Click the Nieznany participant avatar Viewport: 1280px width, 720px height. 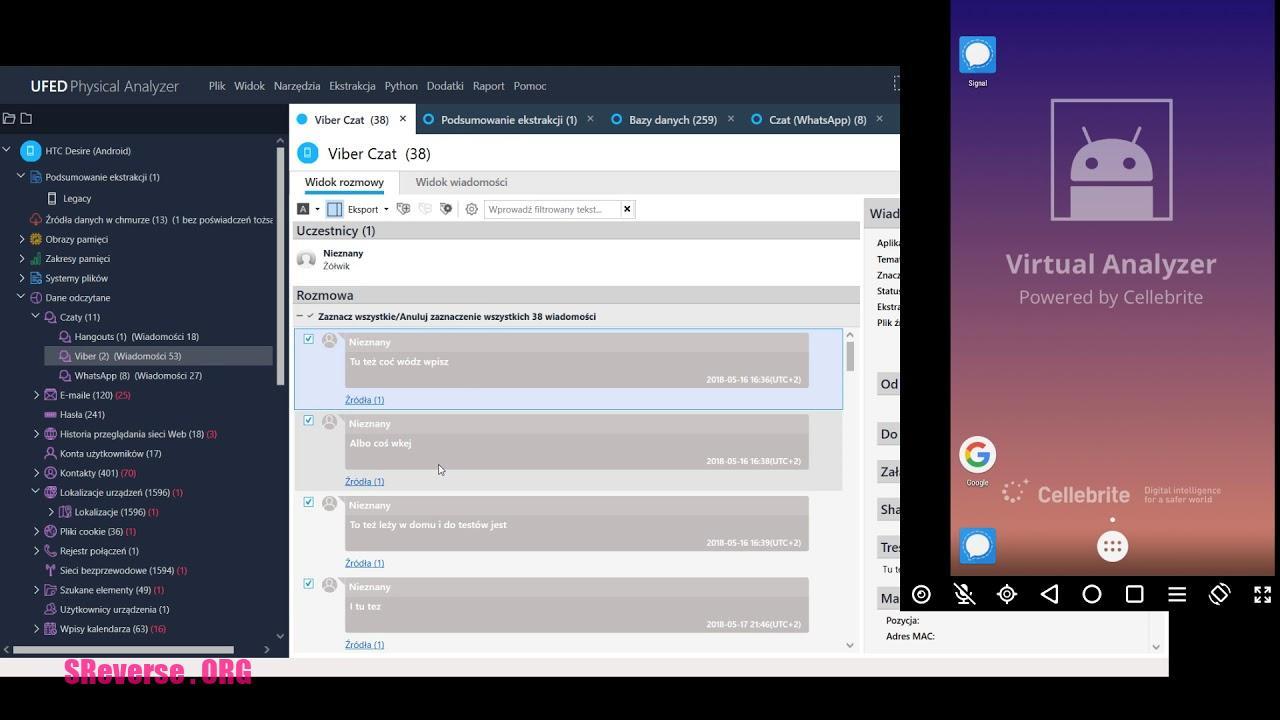307,260
